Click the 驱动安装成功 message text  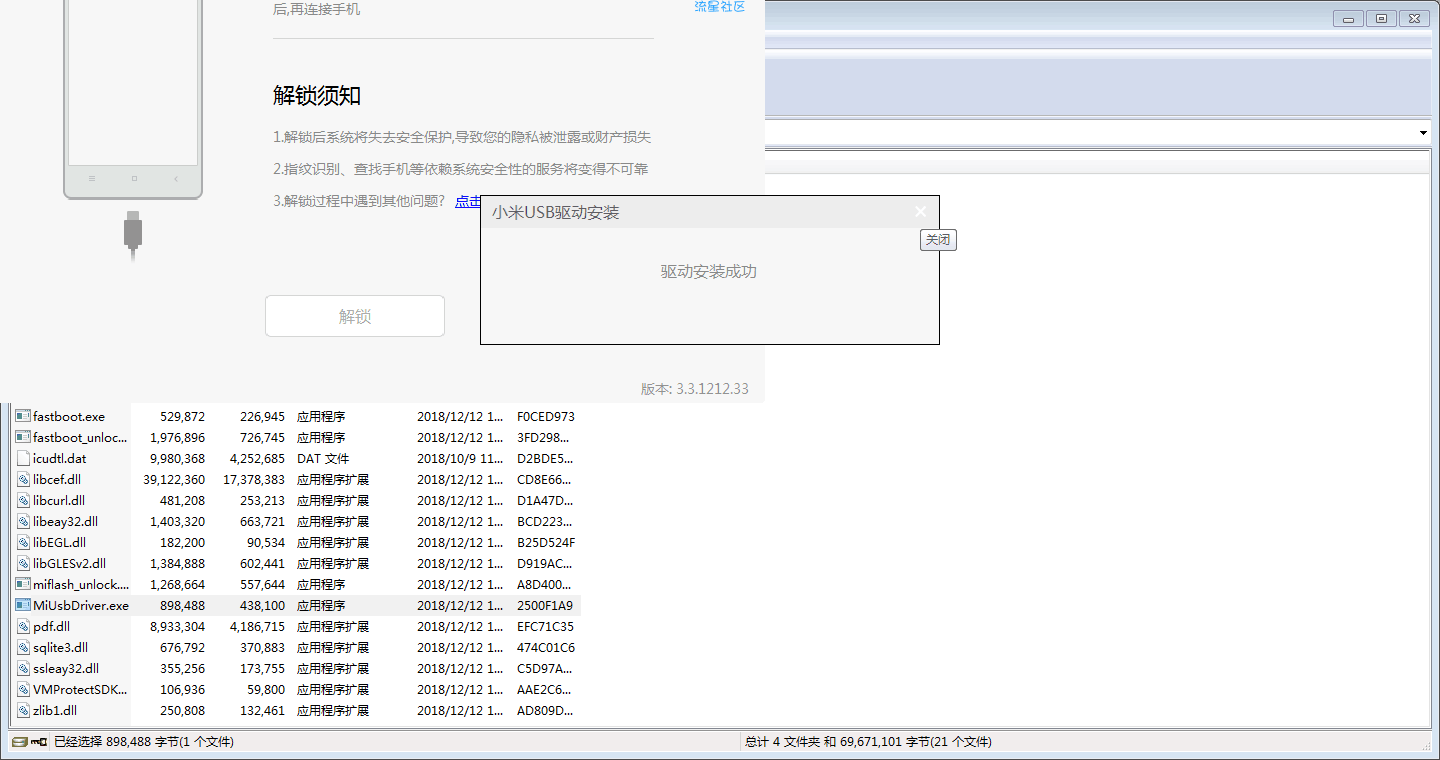point(709,272)
